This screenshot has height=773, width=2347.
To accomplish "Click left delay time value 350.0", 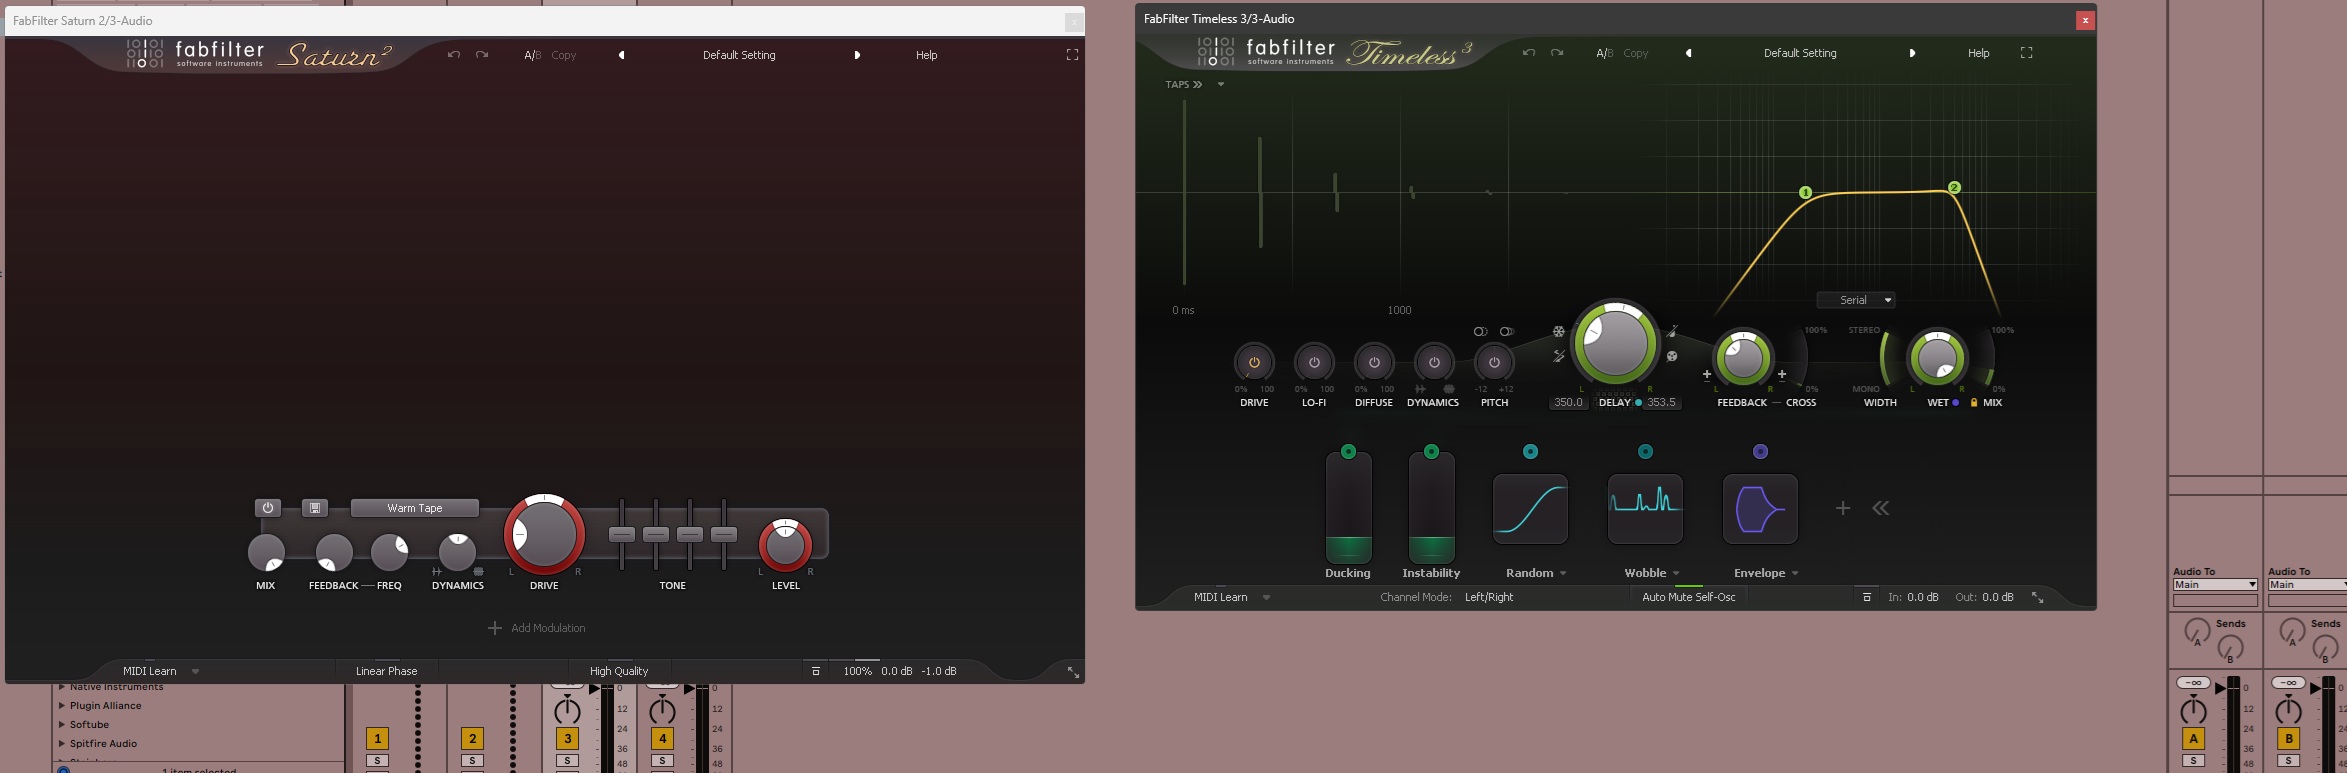I will (1568, 403).
